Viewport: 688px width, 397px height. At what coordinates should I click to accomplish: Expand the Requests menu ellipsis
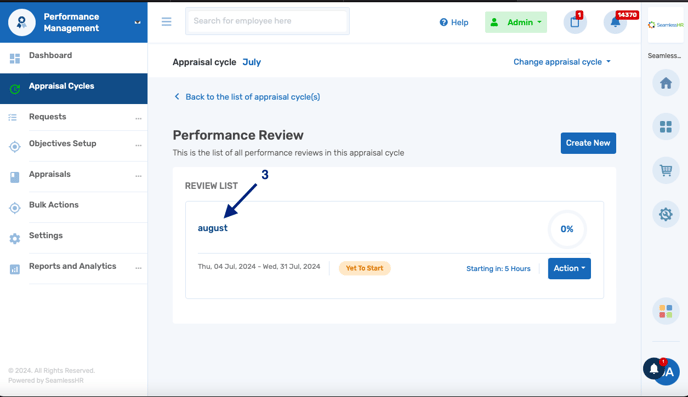138,118
